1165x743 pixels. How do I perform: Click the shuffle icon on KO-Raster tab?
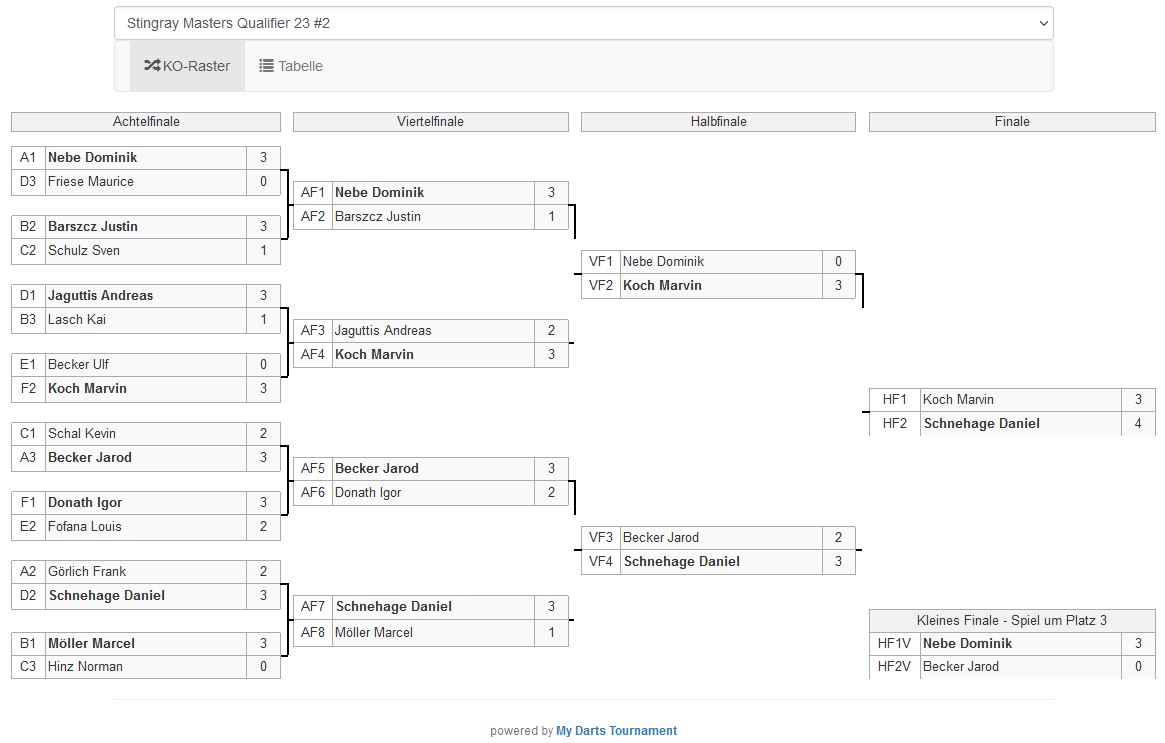pos(152,66)
